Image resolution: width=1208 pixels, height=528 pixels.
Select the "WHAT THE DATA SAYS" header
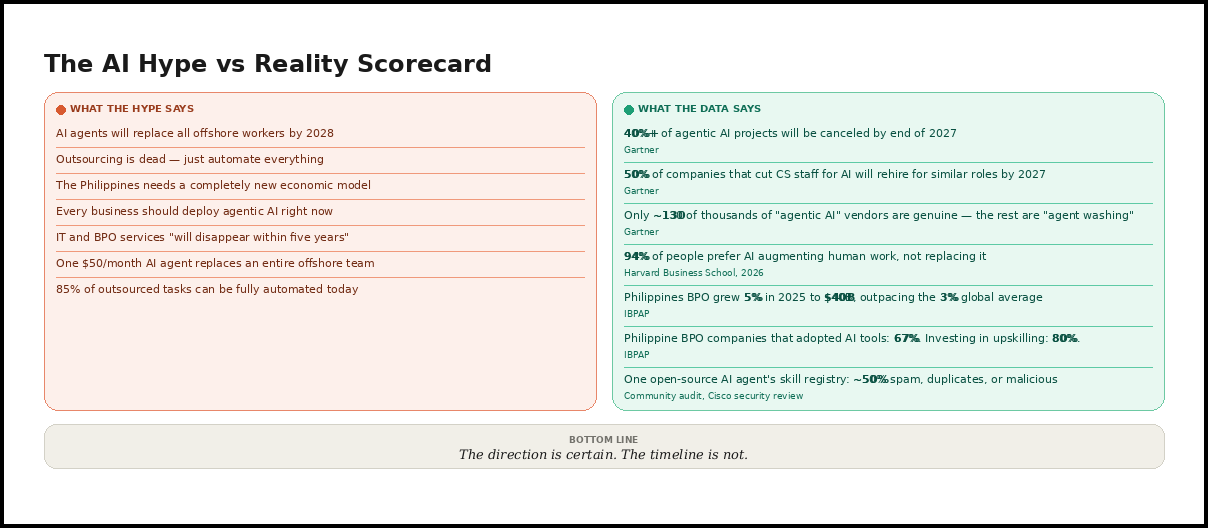(x=699, y=109)
